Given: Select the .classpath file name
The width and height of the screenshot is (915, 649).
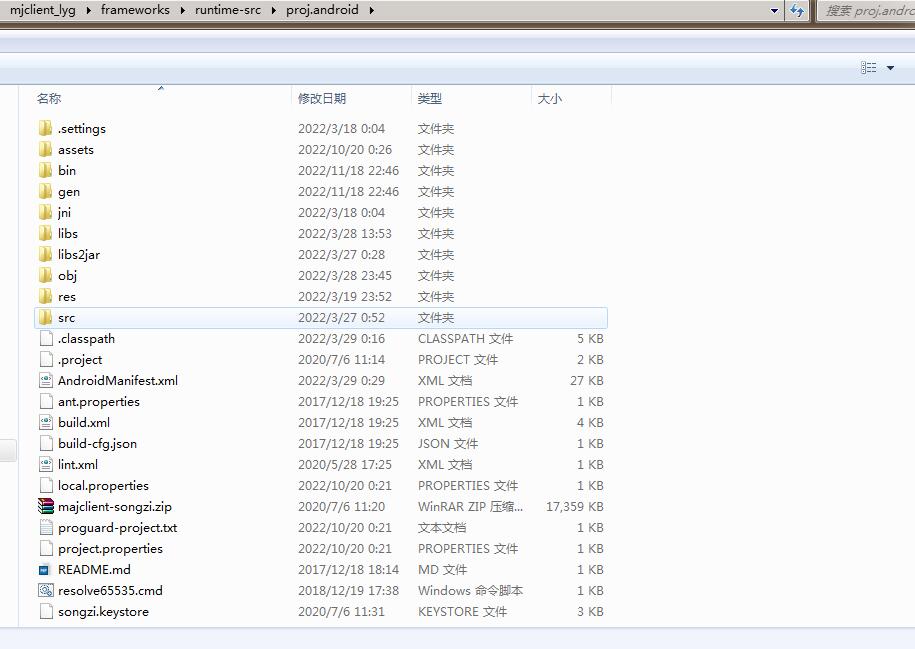Looking at the screenshot, I should (x=86, y=339).
